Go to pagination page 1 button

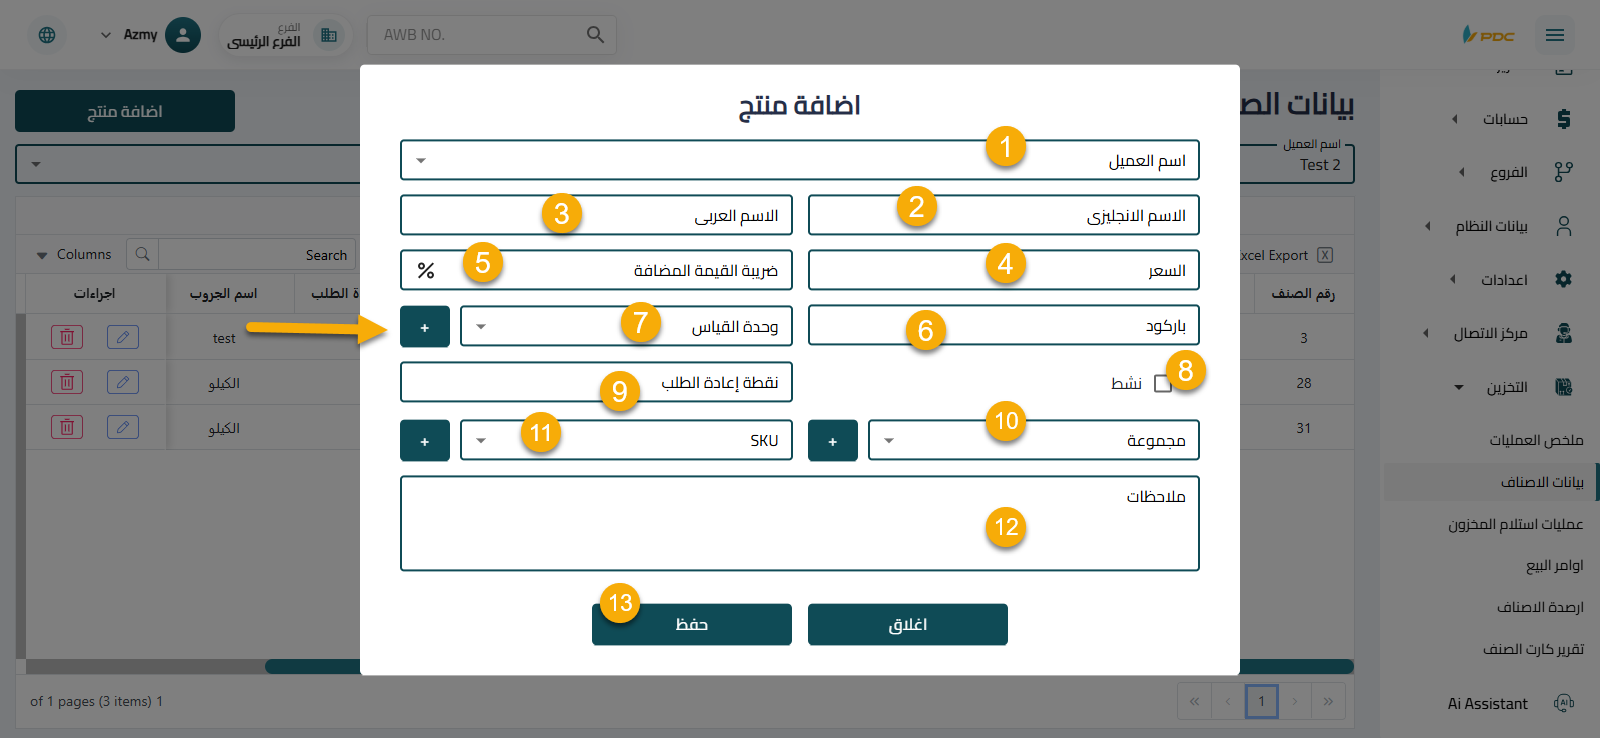pos(1262,701)
